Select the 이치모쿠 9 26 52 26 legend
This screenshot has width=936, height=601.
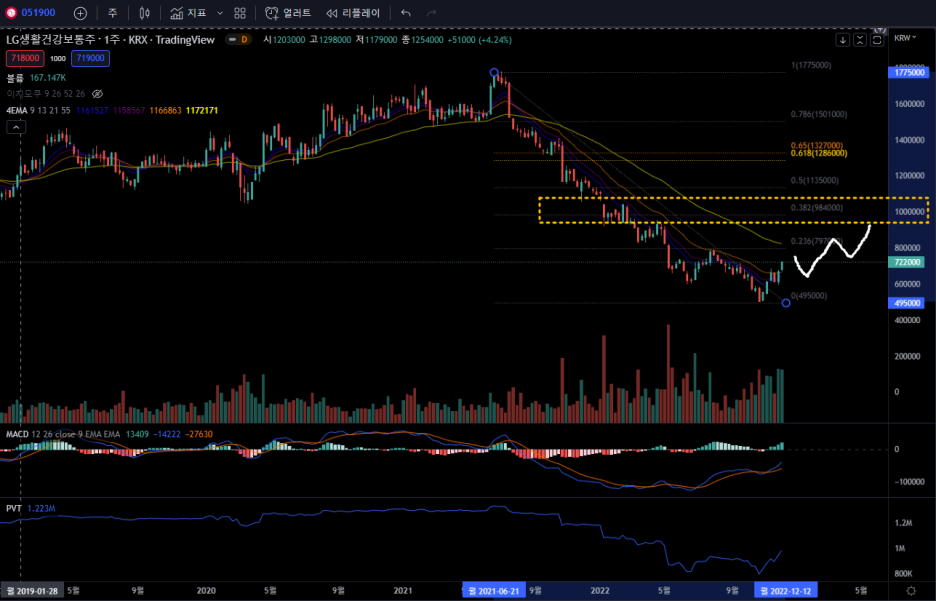click(x=45, y=94)
